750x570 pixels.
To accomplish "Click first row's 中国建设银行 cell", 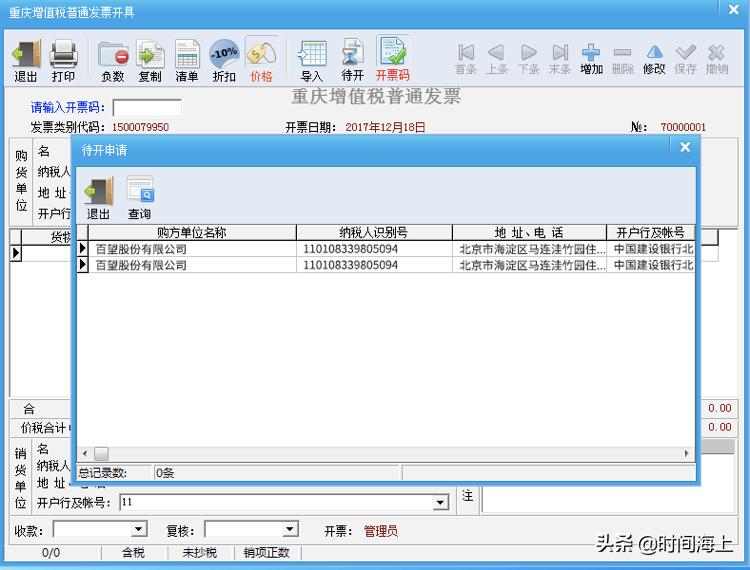I will 651,249.
